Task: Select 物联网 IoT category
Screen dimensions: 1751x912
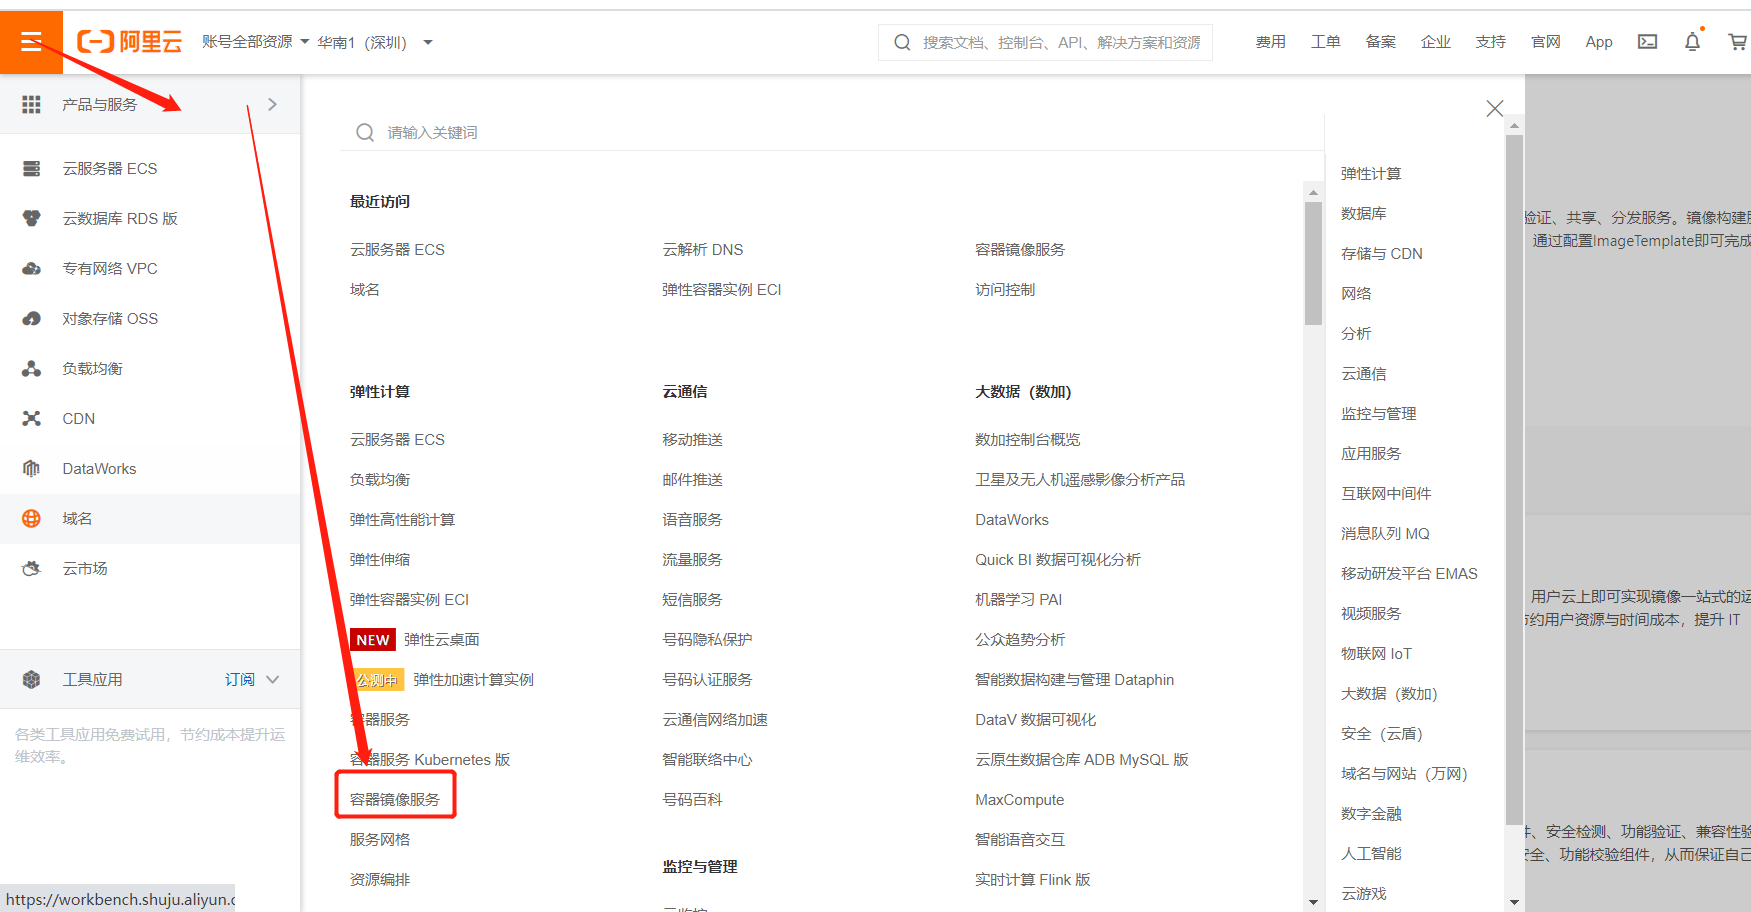Action: (1376, 654)
